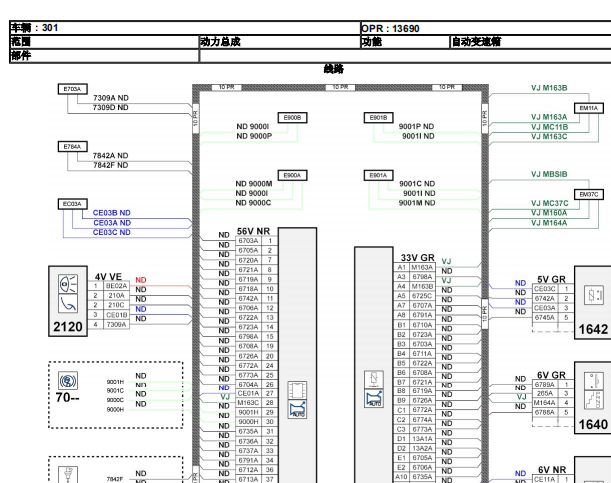Click the ABS-style circular icon in box 70--
Screen dimensions: 611x483
point(68,381)
